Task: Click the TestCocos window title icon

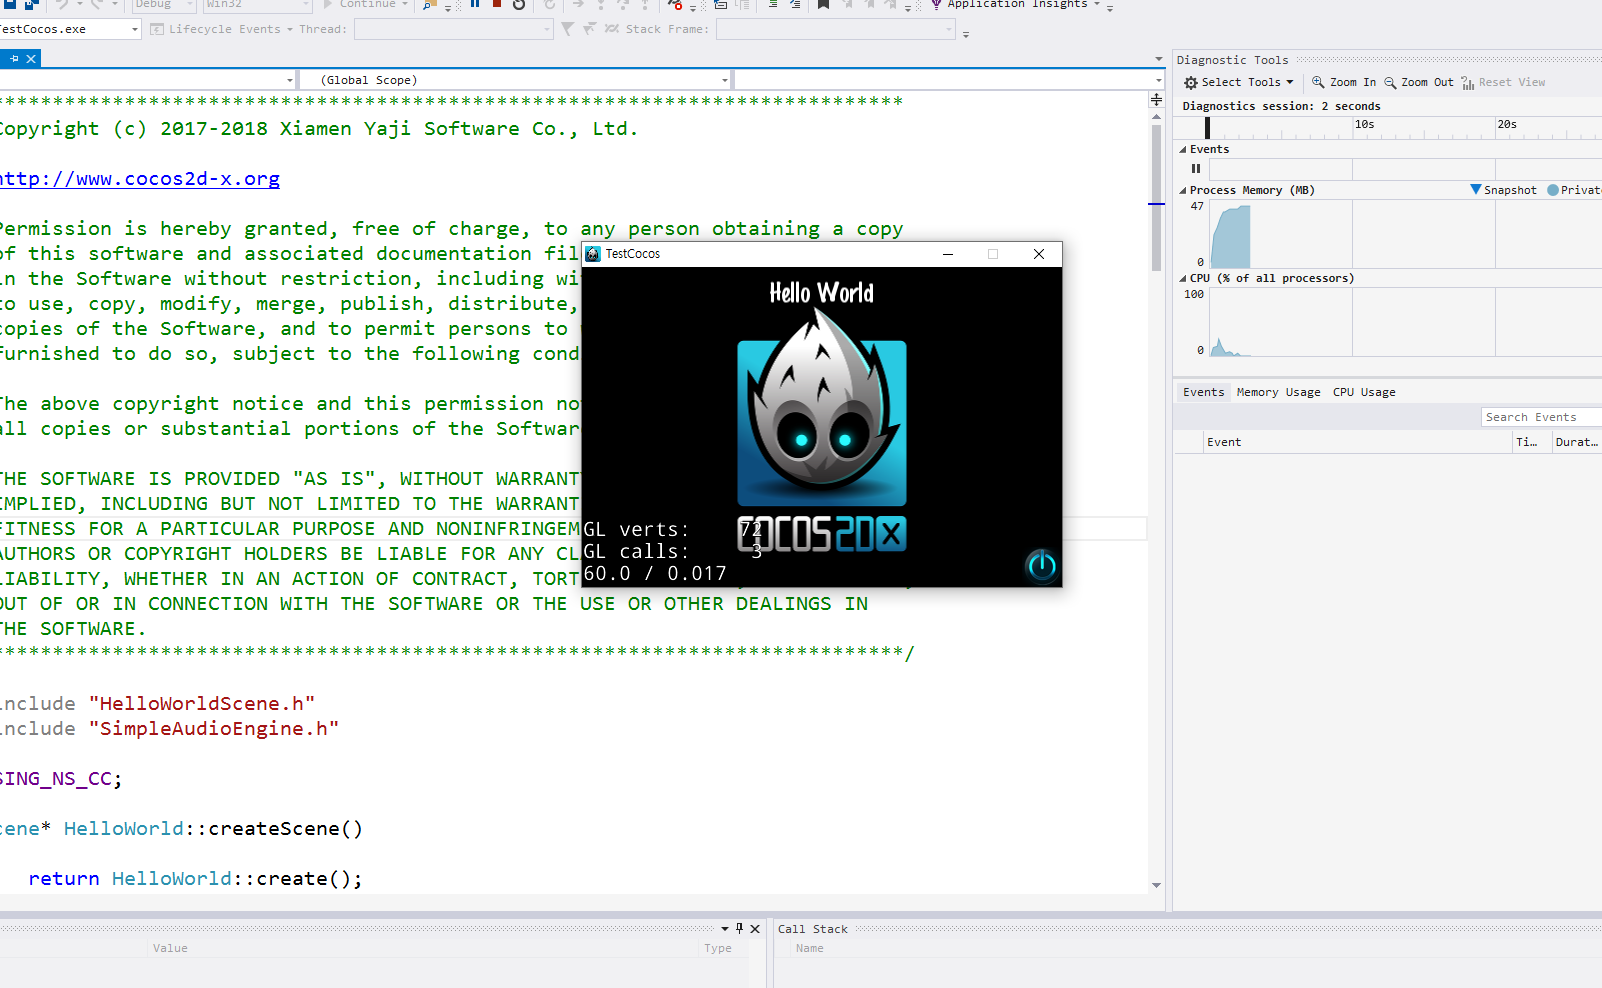Action: click(x=593, y=254)
